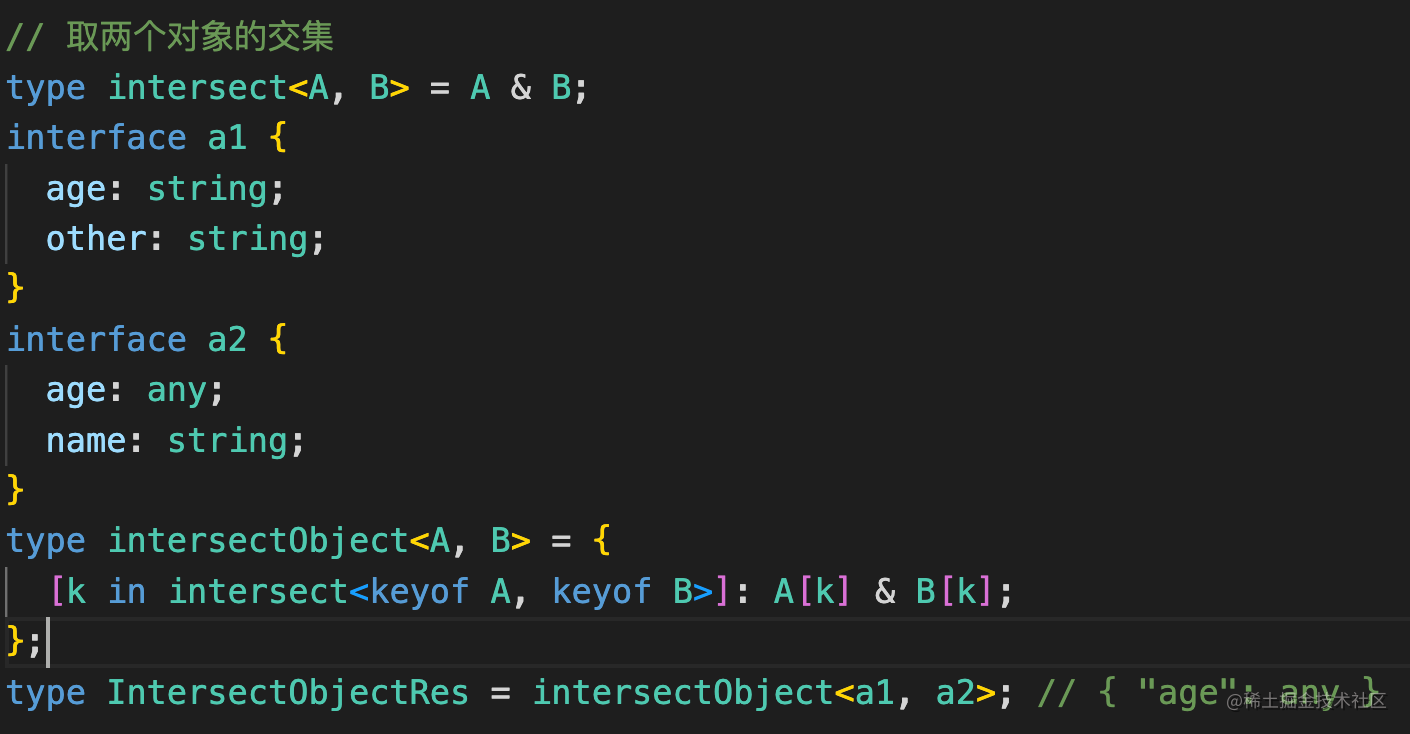Click the a2 interface name

click(x=227, y=340)
